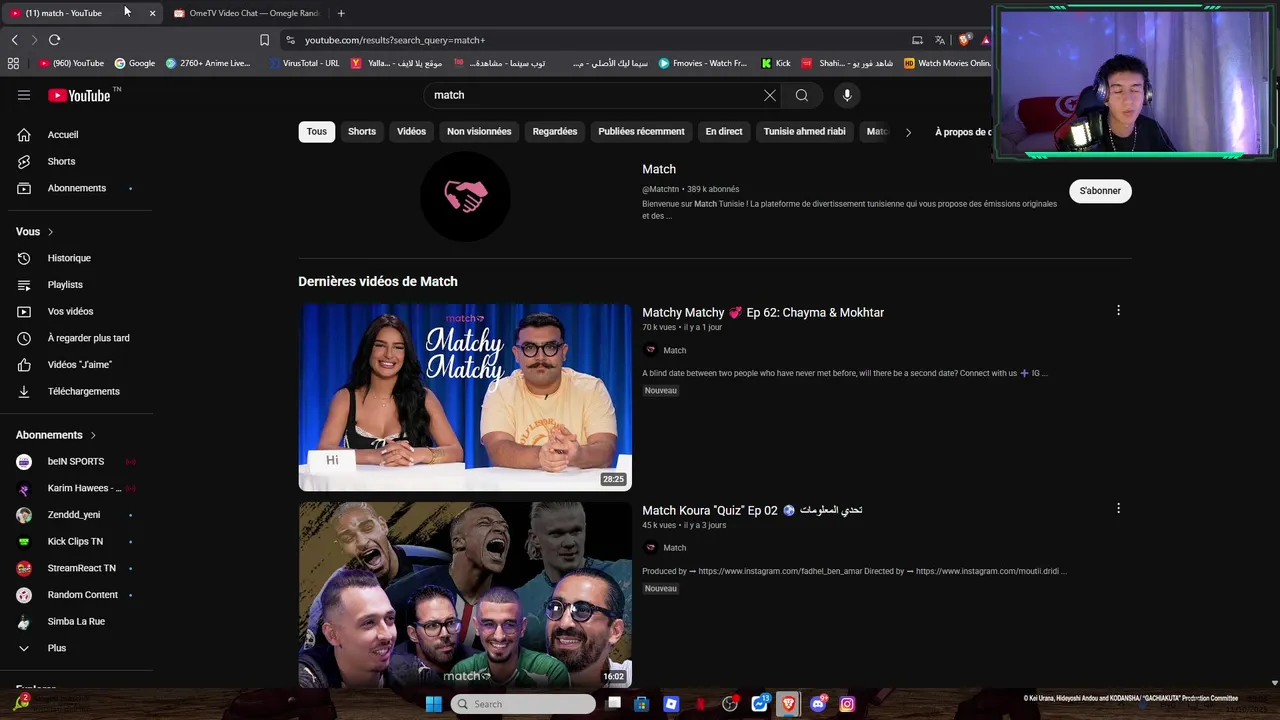Screen dimensions: 1280x720
Task: Switch to the OmeTV Video Chat tab
Action: click(x=245, y=13)
